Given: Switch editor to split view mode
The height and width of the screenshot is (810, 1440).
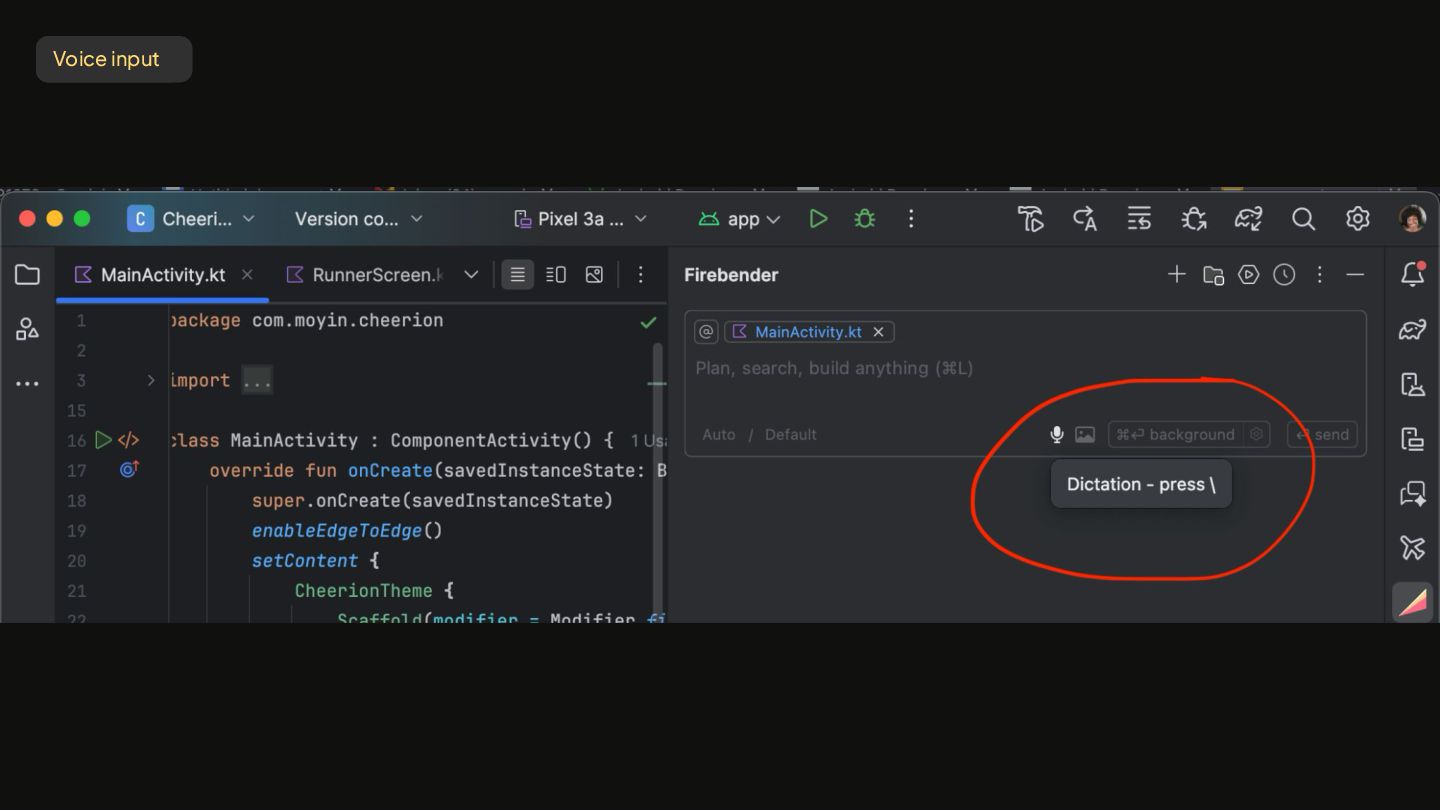Looking at the screenshot, I should [556, 275].
